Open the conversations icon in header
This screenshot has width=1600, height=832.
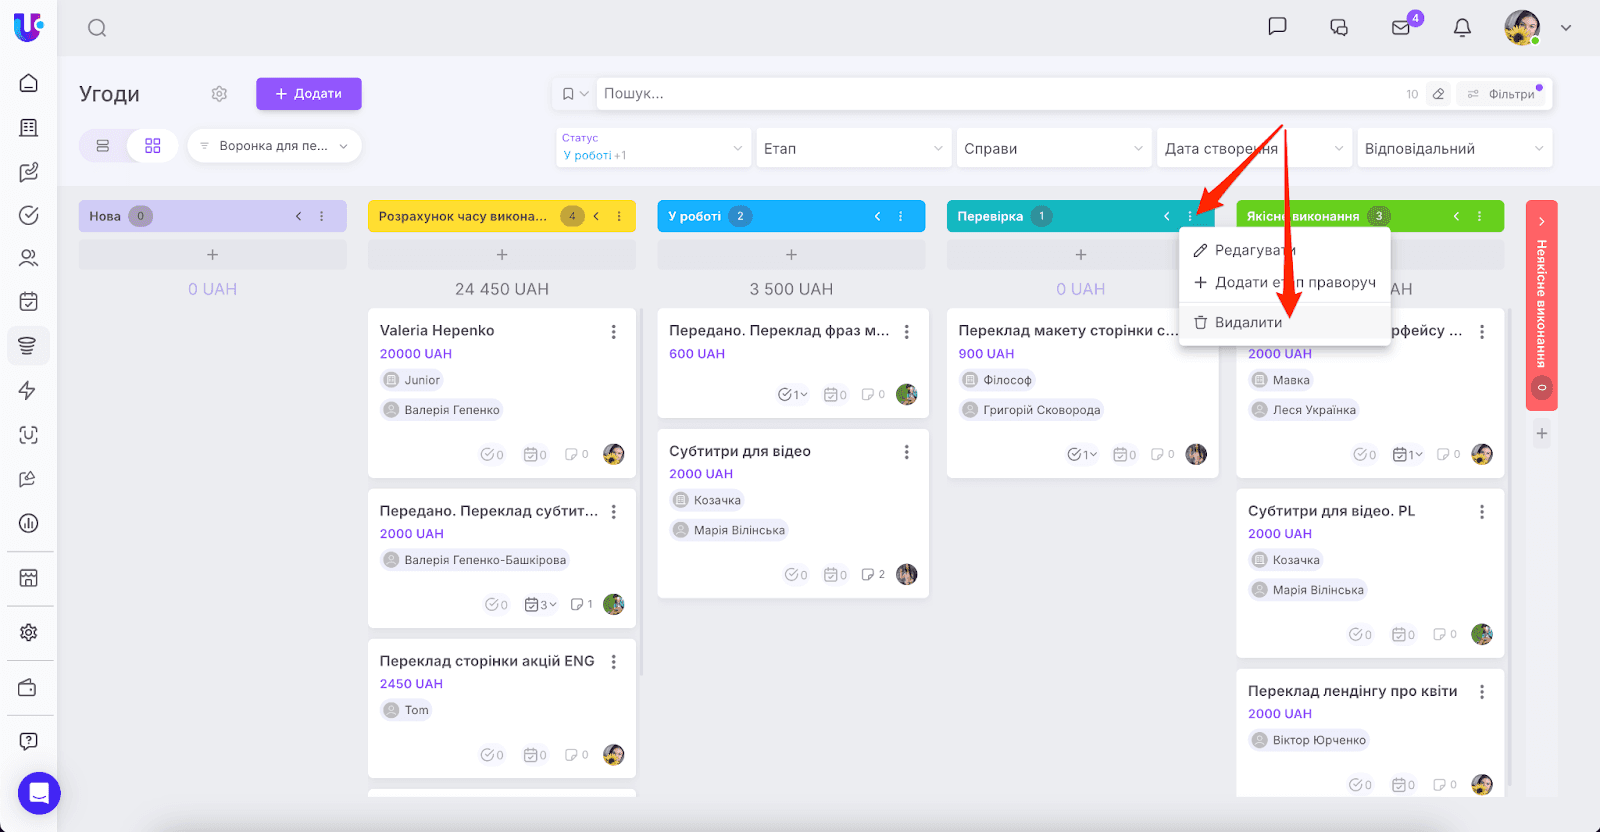click(1339, 28)
